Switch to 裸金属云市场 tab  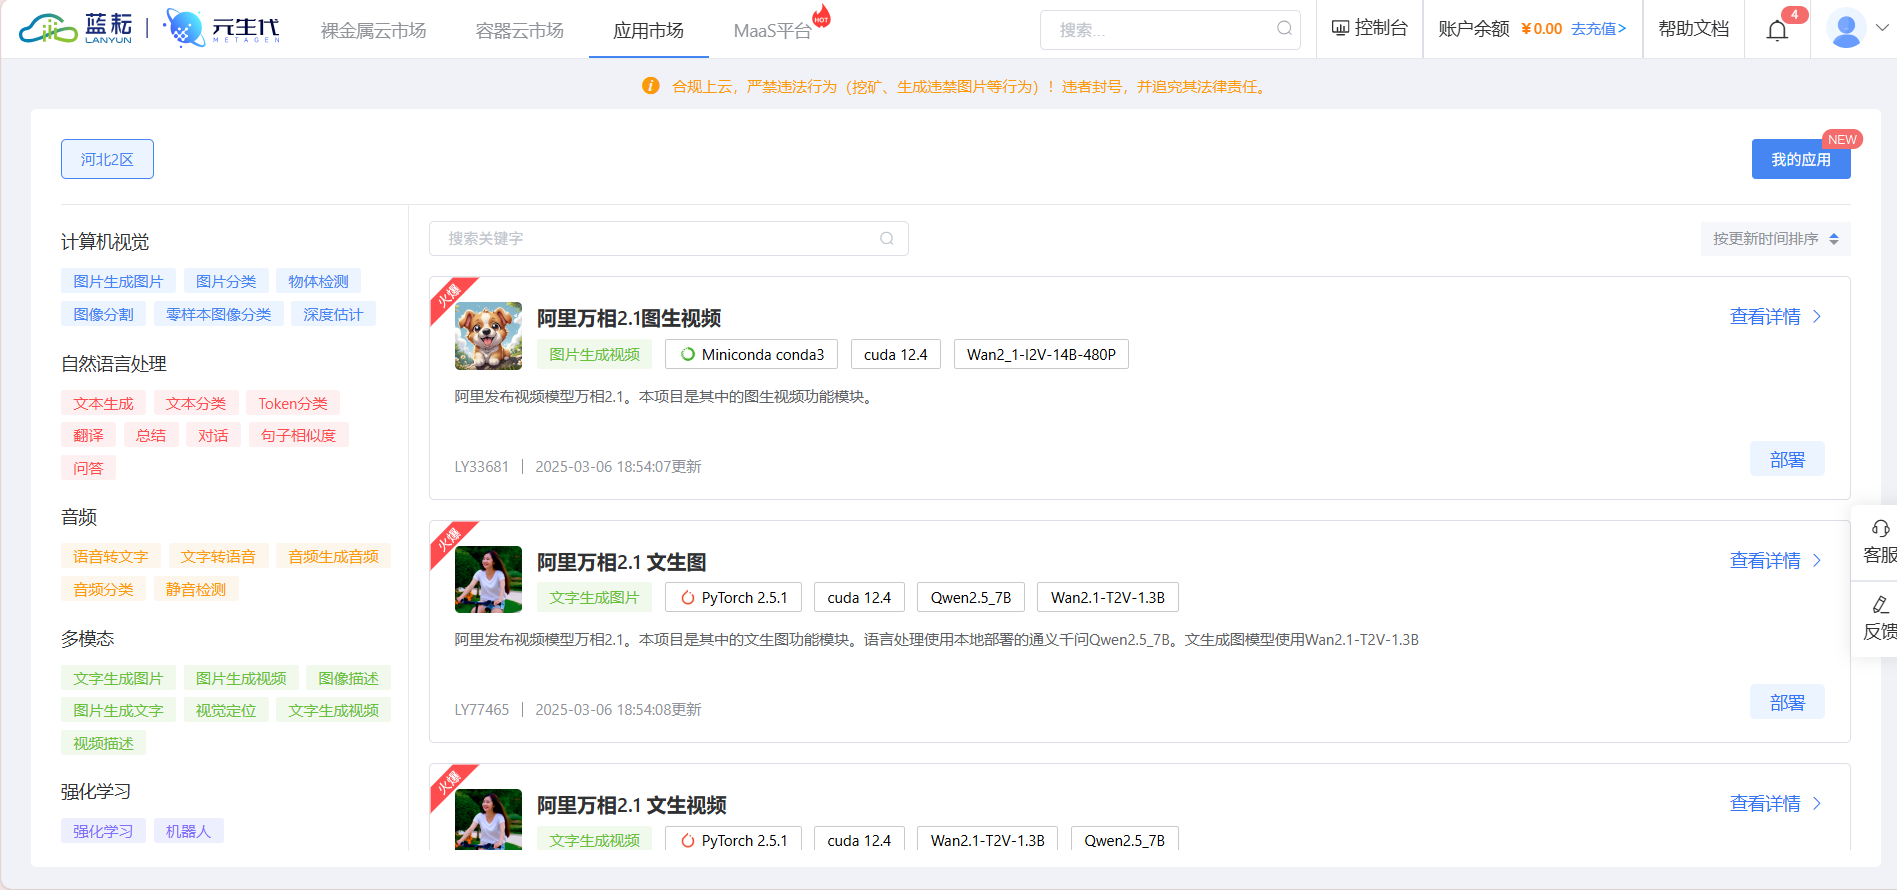[373, 31]
